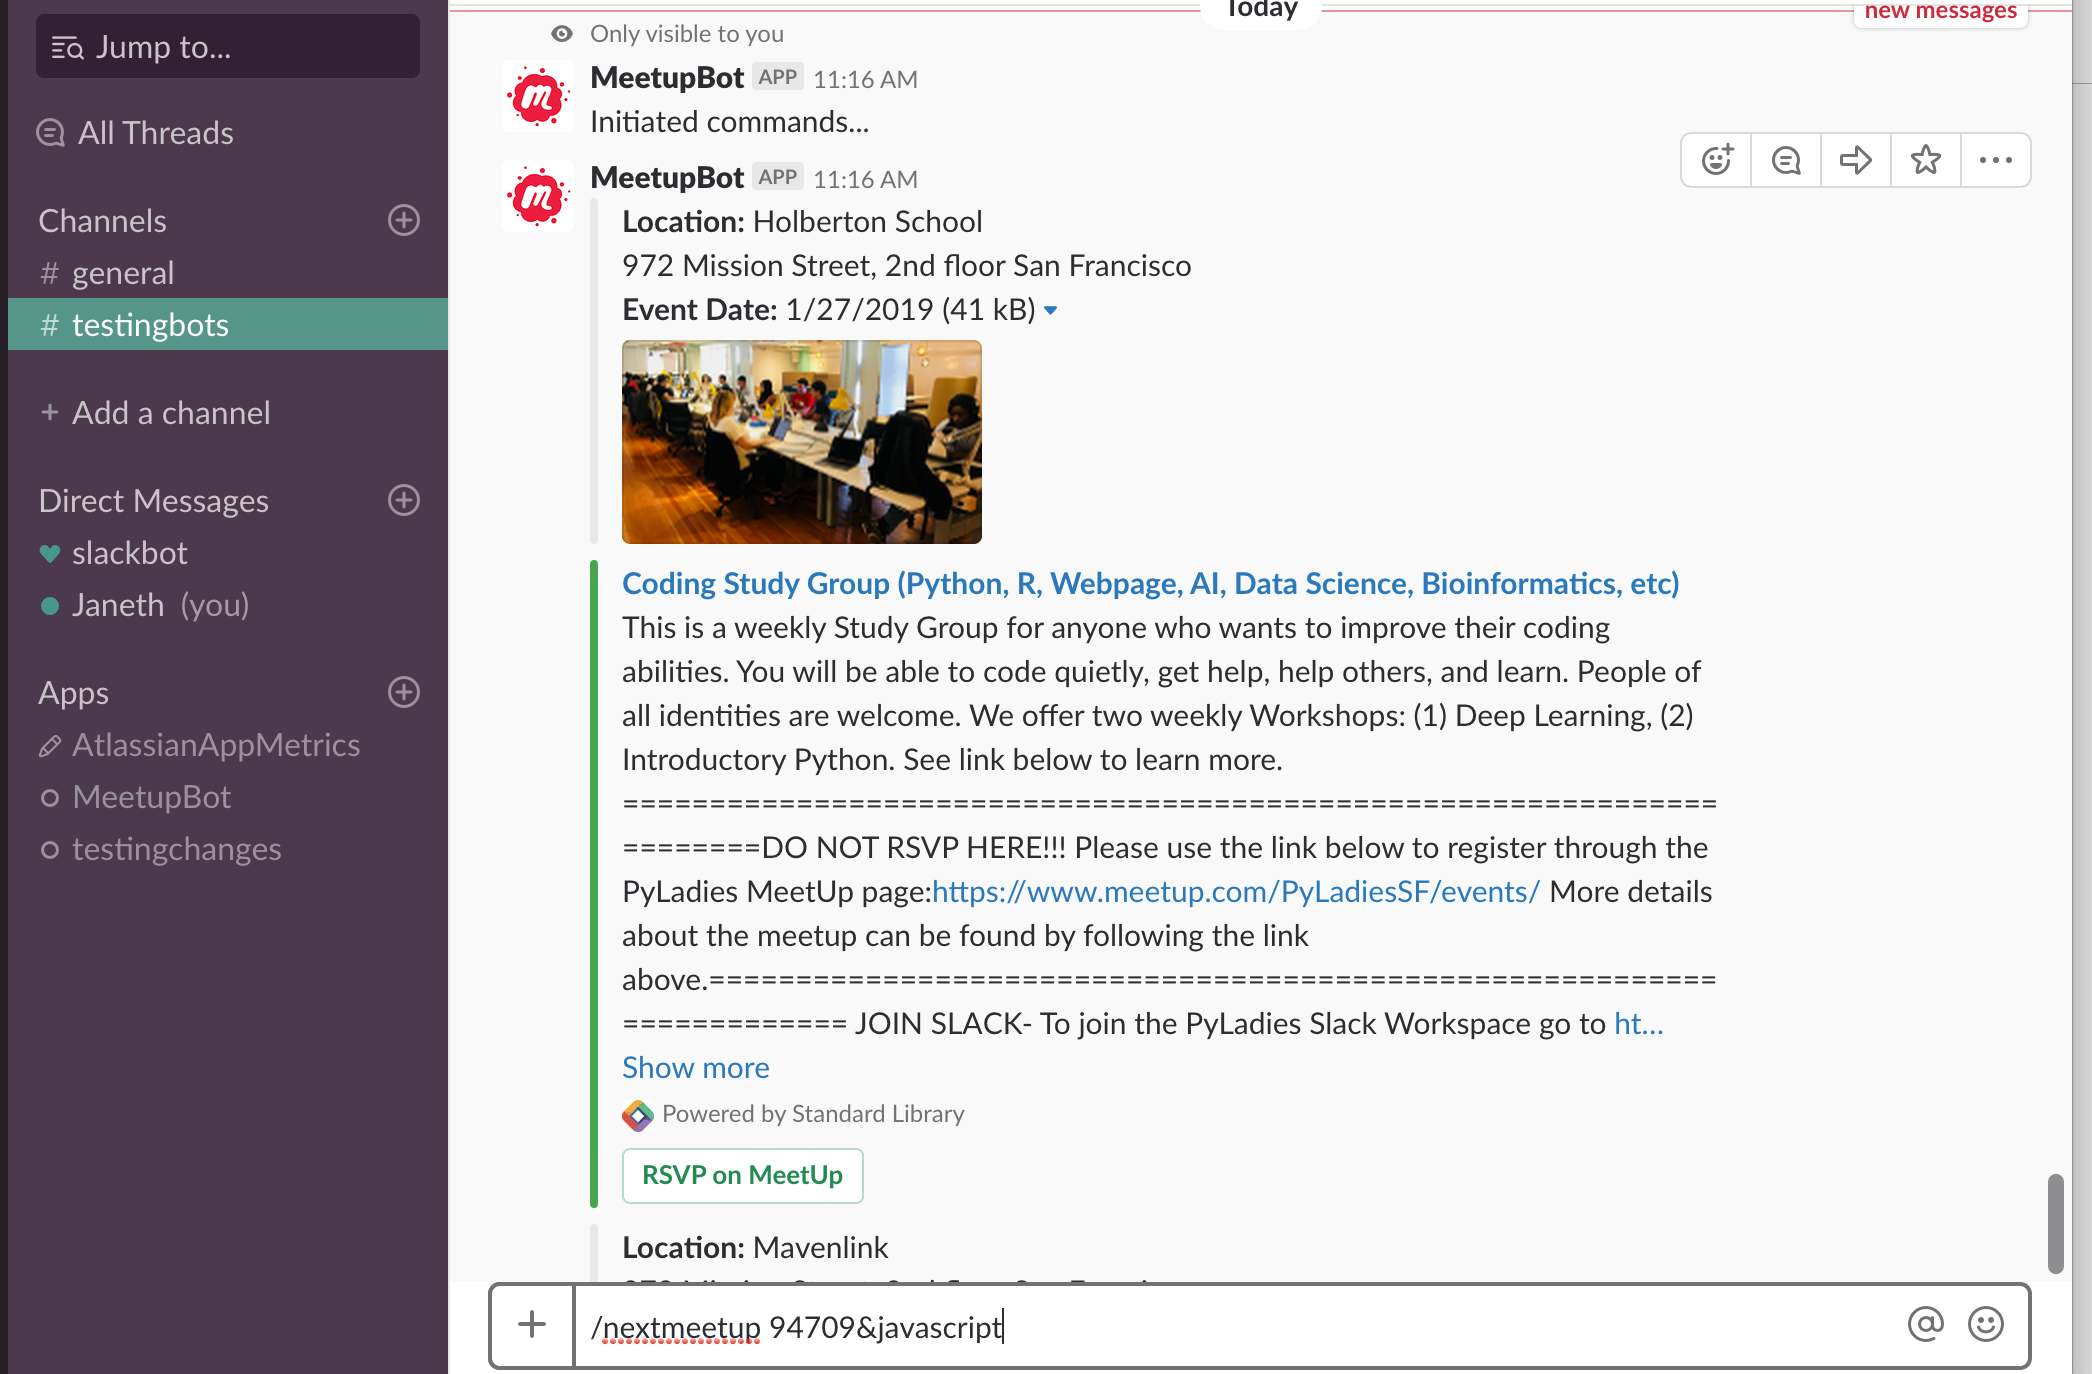
Task: Click the mention @ icon in message box
Action: (1925, 1324)
